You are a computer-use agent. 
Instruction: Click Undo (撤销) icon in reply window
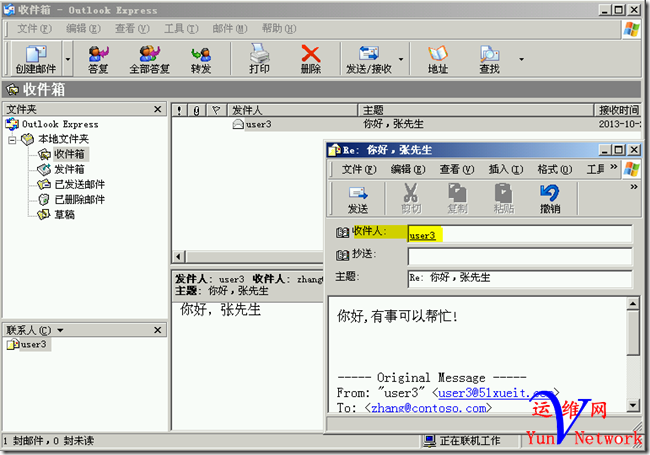550,199
